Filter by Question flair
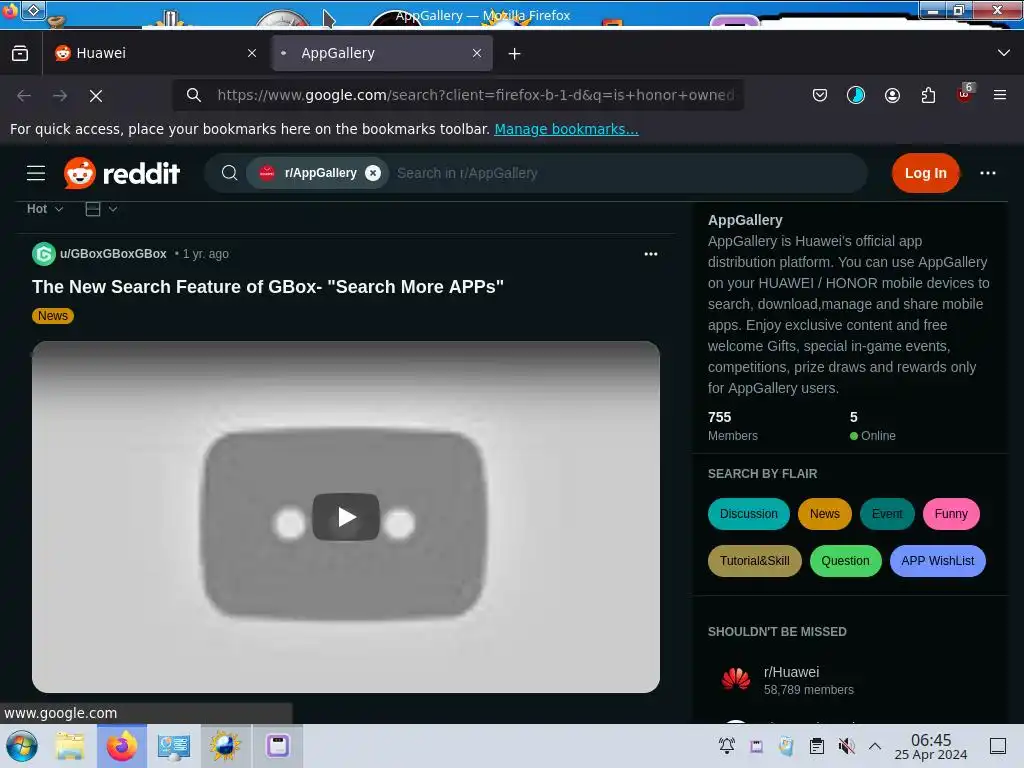Image resolution: width=1024 pixels, height=768 pixels. click(x=845, y=561)
